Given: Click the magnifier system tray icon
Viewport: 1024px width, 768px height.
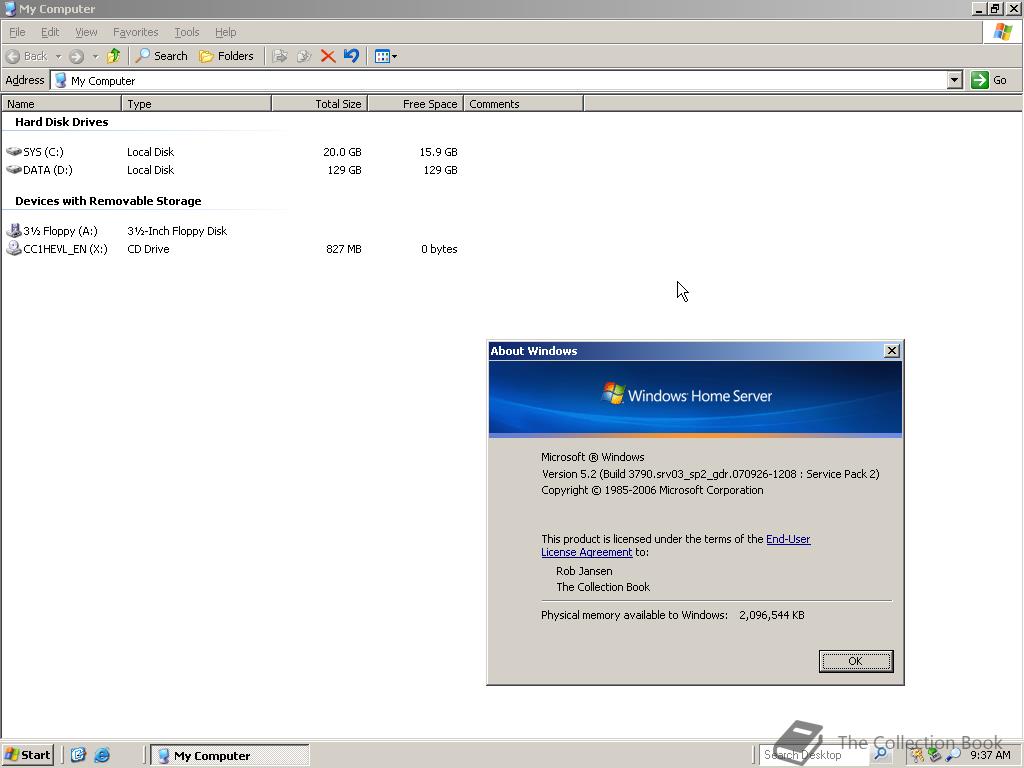Looking at the screenshot, I should pyautogui.click(x=952, y=755).
